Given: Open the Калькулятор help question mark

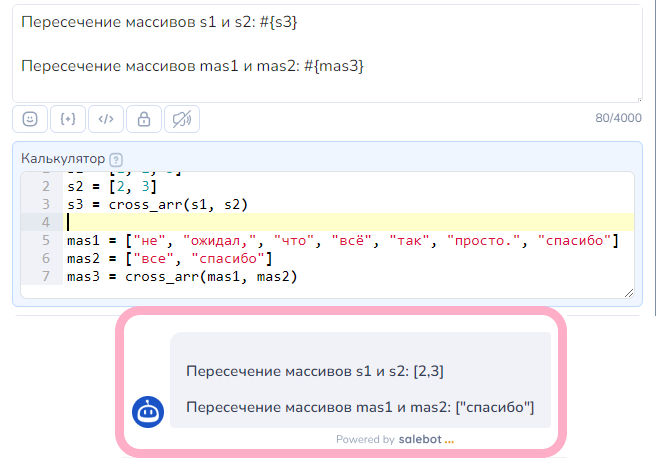Looking at the screenshot, I should 116,159.
